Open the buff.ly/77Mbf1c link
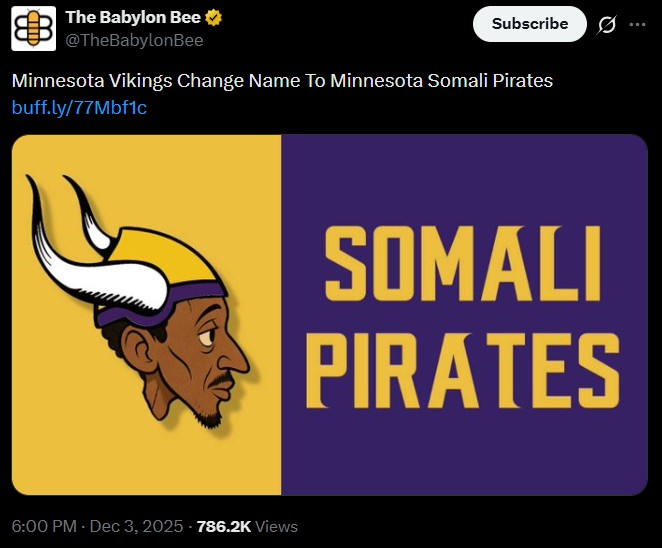The height and width of the screenshot is (548, 662). [79, 107]
